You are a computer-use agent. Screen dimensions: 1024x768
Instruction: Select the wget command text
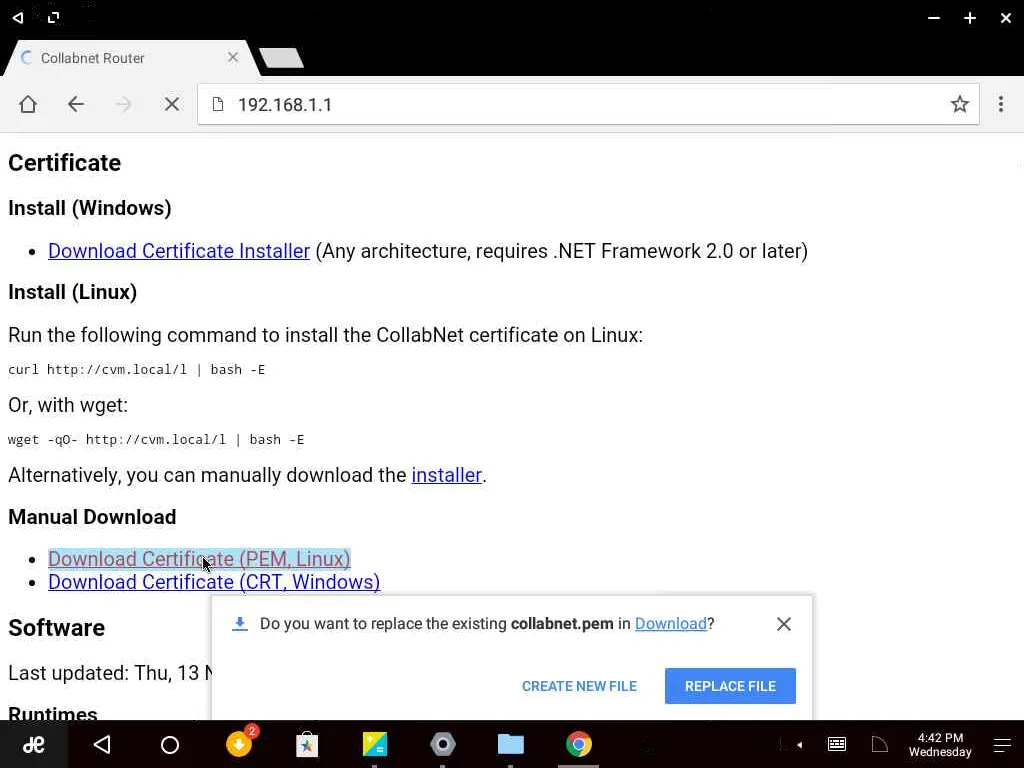pos(156,440)
